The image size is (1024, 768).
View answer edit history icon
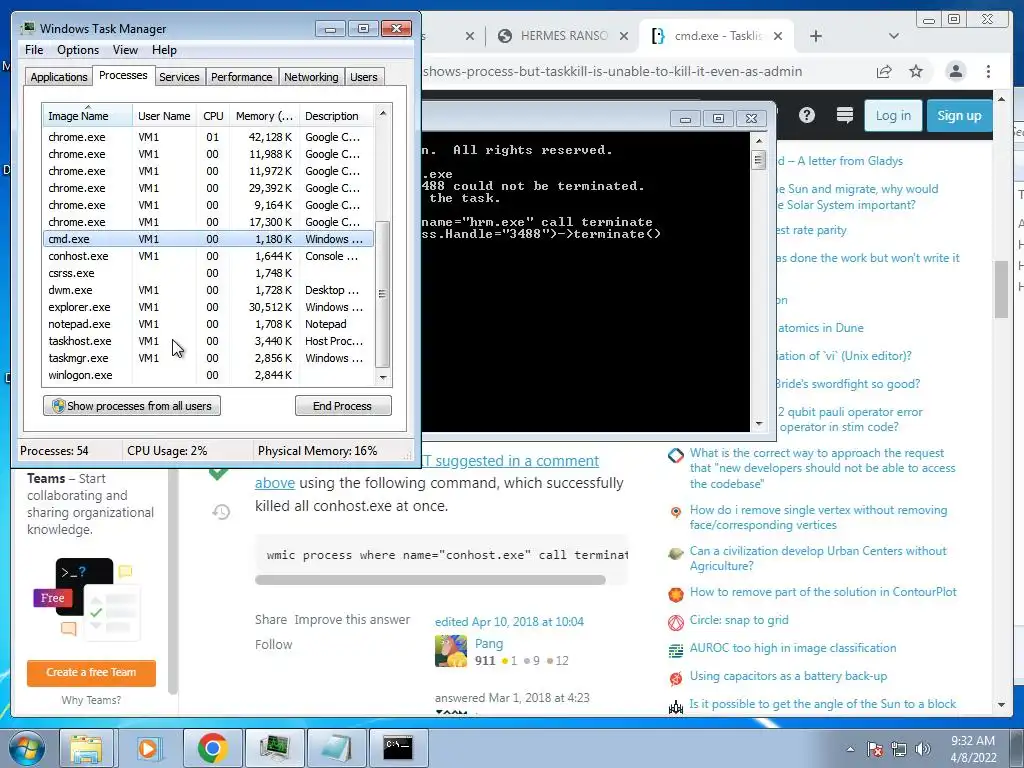pyautogui.click(x=221, y=512)
